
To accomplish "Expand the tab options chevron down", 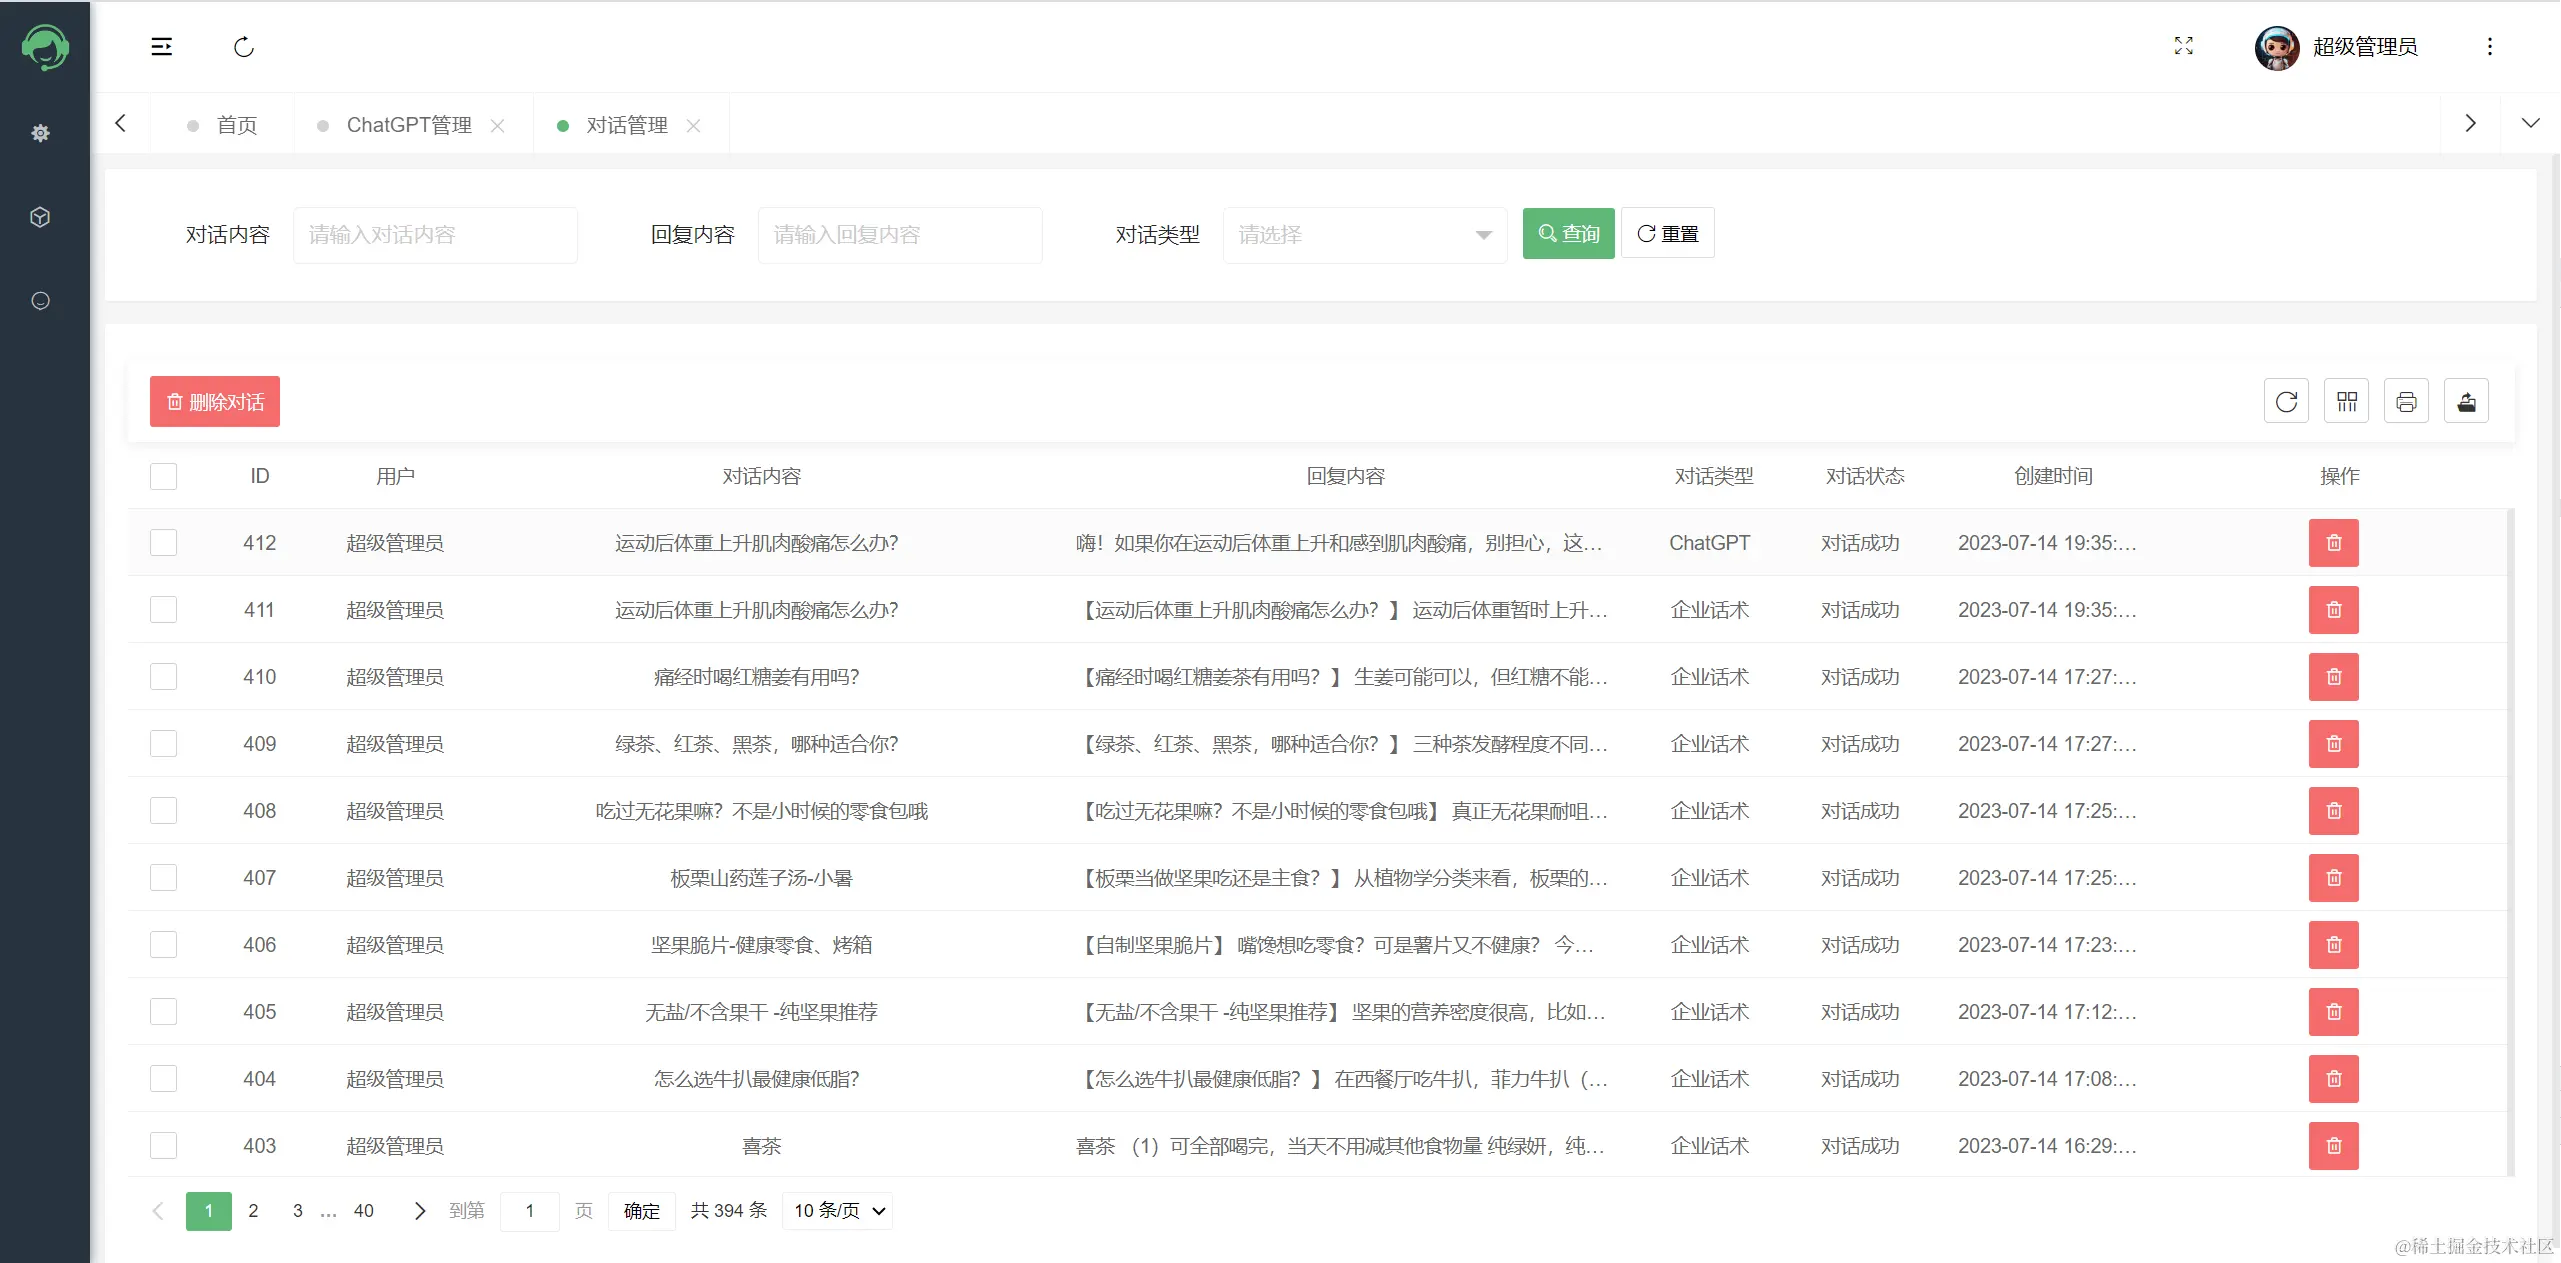I will (x=2530, y=123).
